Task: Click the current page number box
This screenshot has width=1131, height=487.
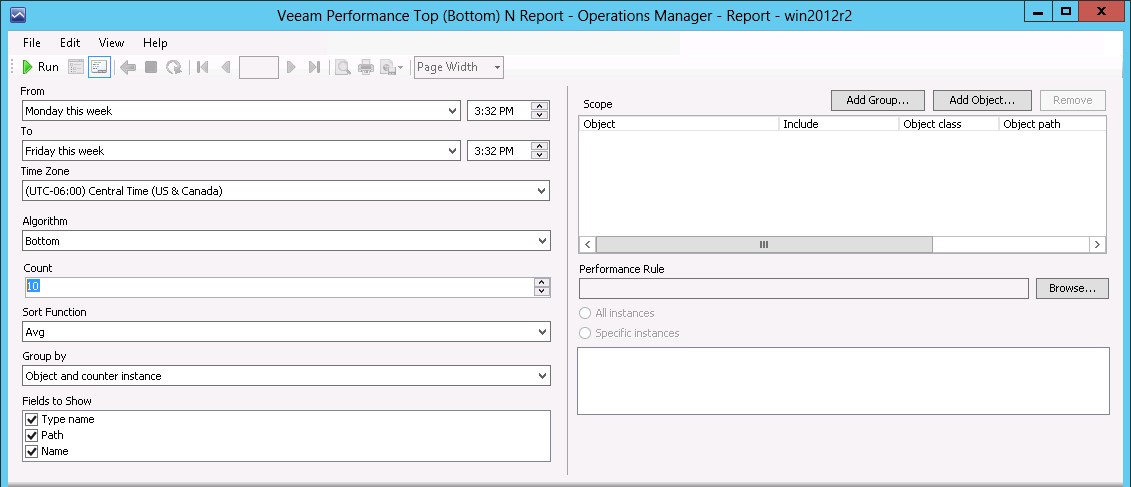Action: click(259, 67)
